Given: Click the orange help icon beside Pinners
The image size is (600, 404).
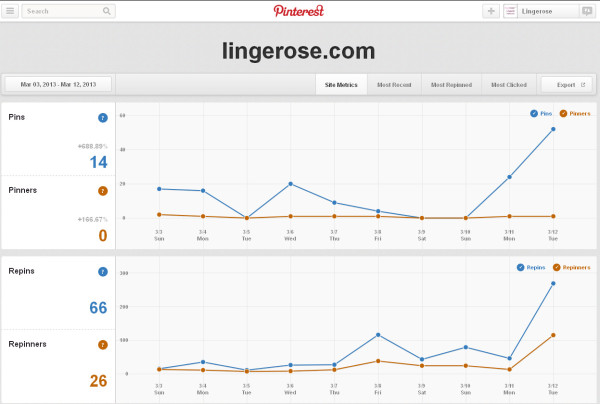Looking at the screenshot, I should [103, 191].
